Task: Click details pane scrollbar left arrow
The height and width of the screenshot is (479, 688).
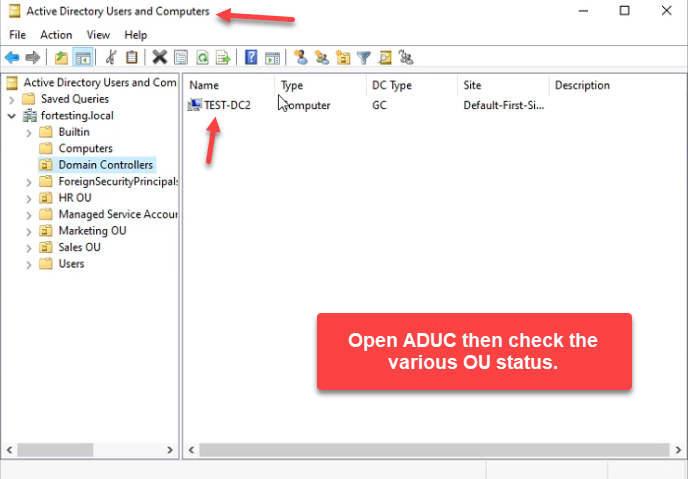Action: (x=191, y=450)
